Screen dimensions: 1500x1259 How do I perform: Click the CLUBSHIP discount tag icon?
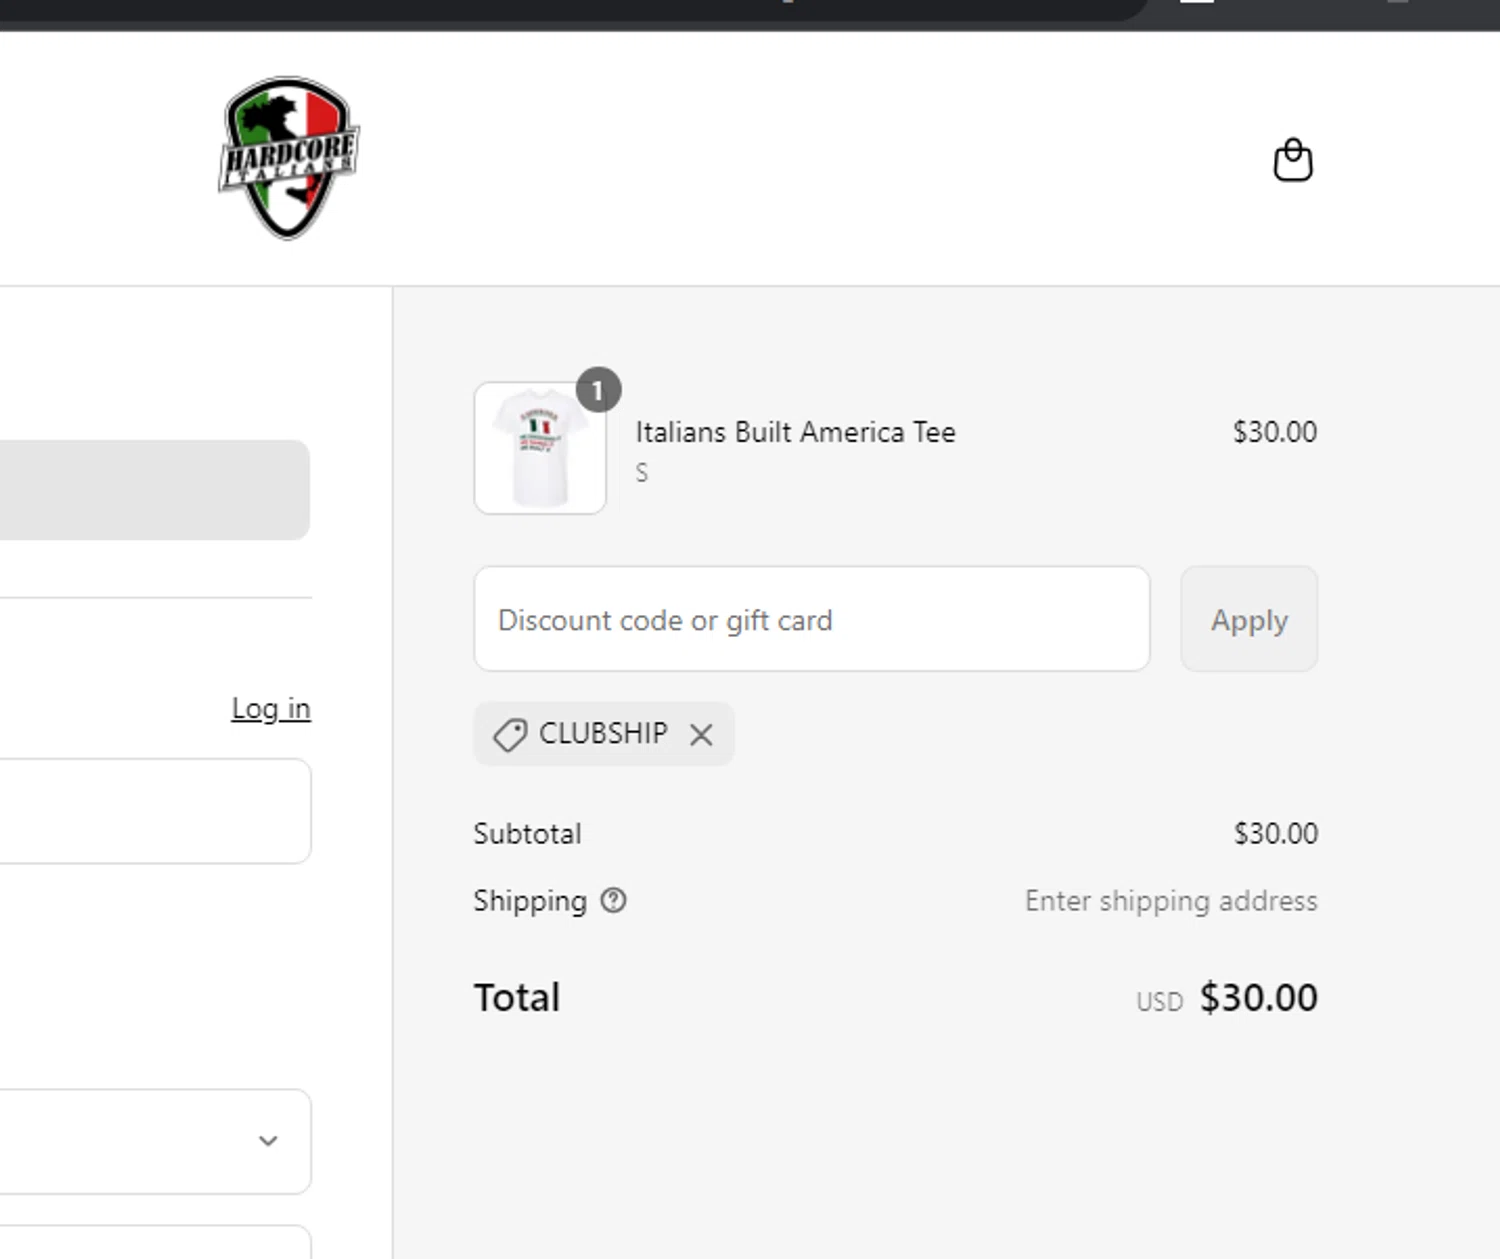(510, 735)
